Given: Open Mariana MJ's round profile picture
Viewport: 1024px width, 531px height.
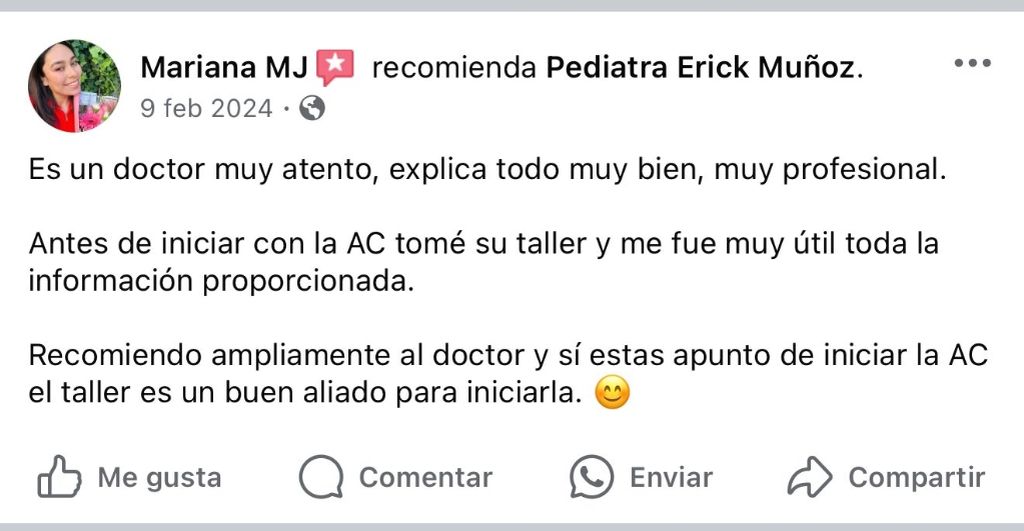Looking at the screenshot, I should [74, 86].
